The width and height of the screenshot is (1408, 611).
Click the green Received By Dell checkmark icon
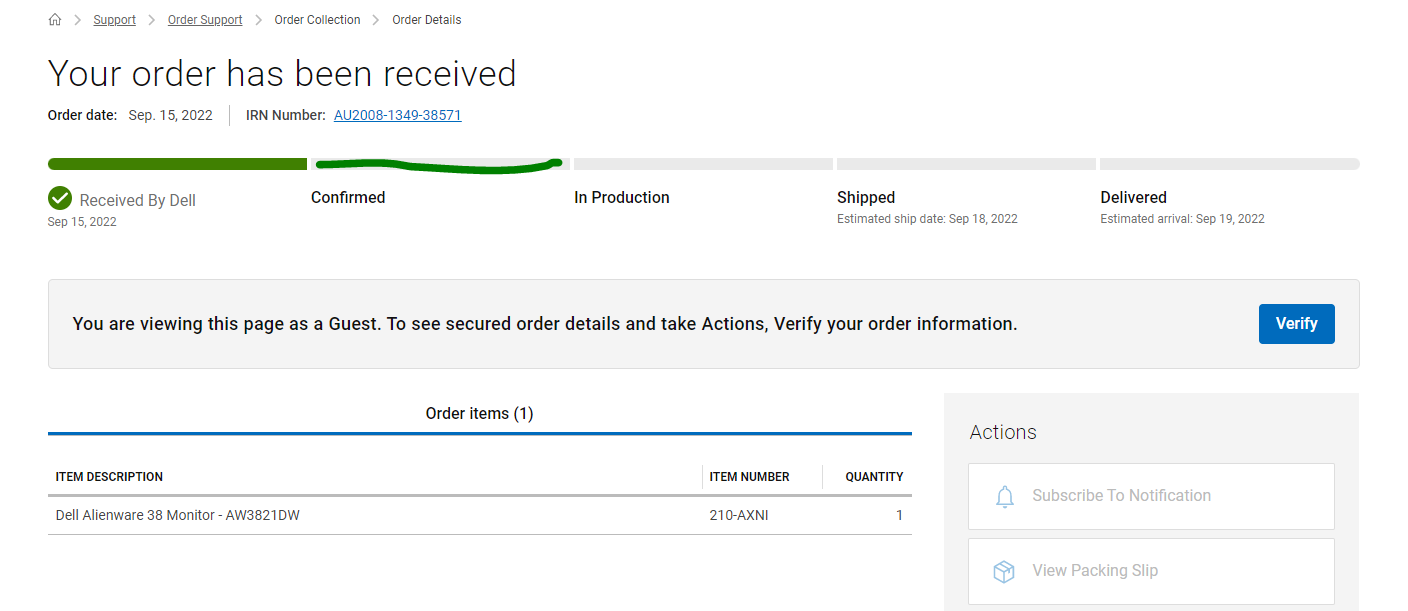[x=60, y=198]
